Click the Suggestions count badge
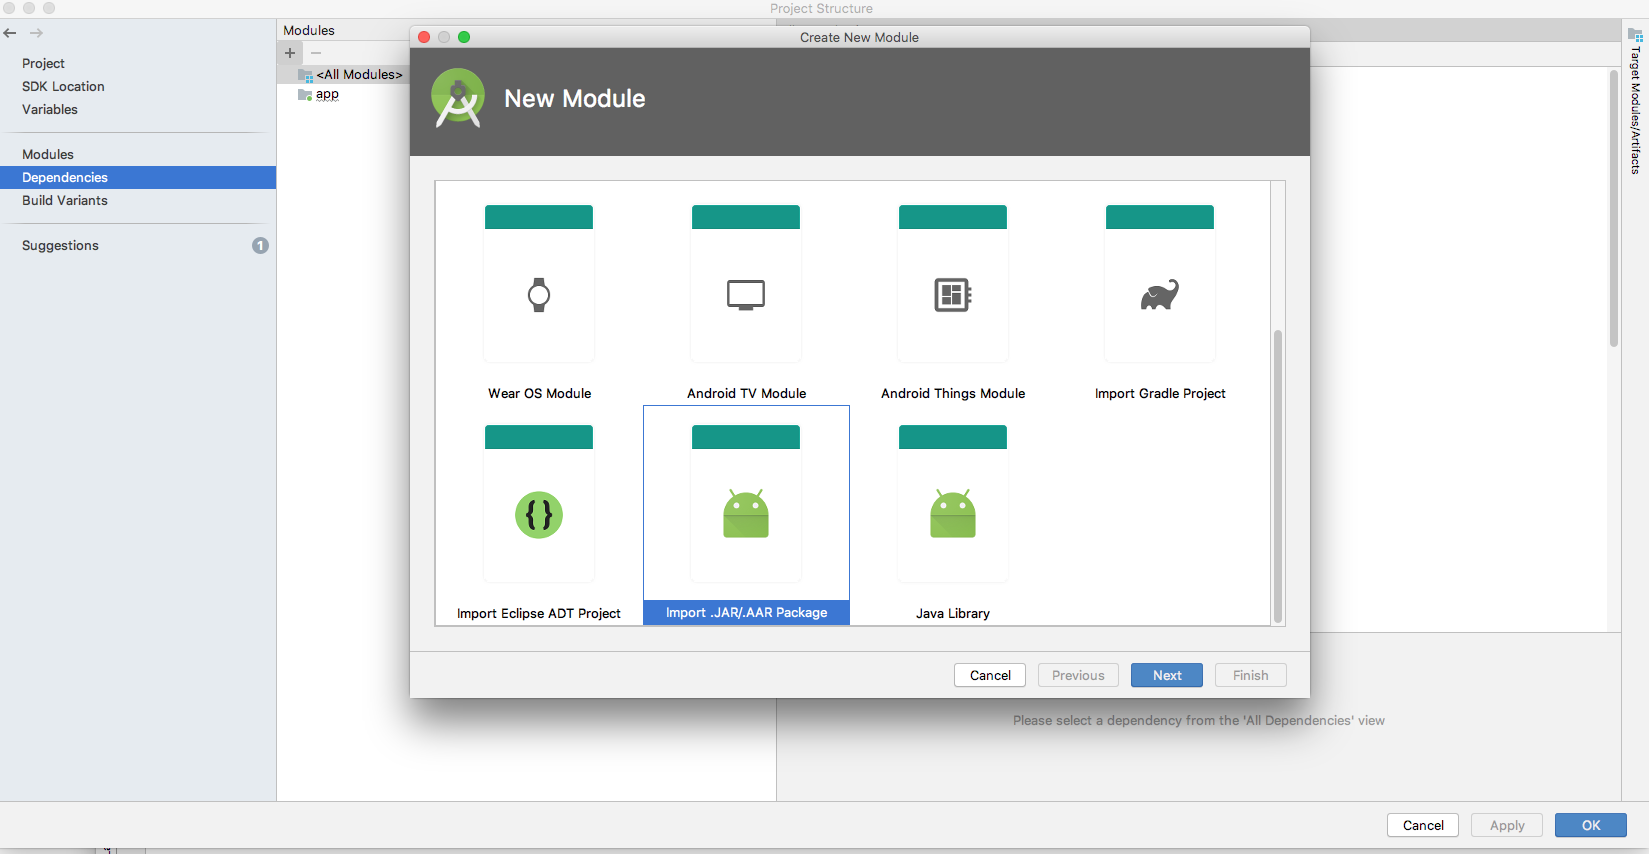Image resolution: width=1649 pixels, height=854 pixels. coord(260,245)
